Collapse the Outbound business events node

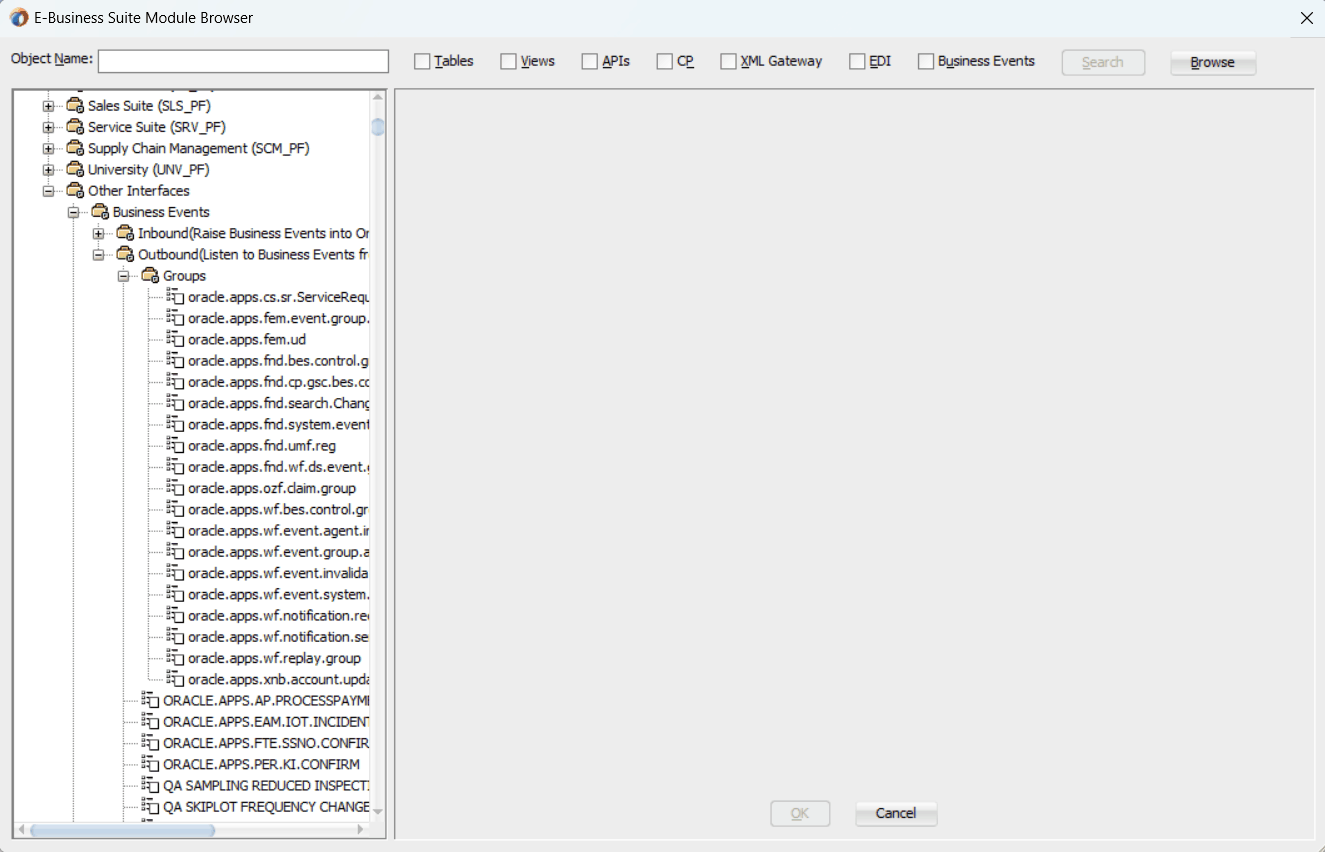point(98,254)
